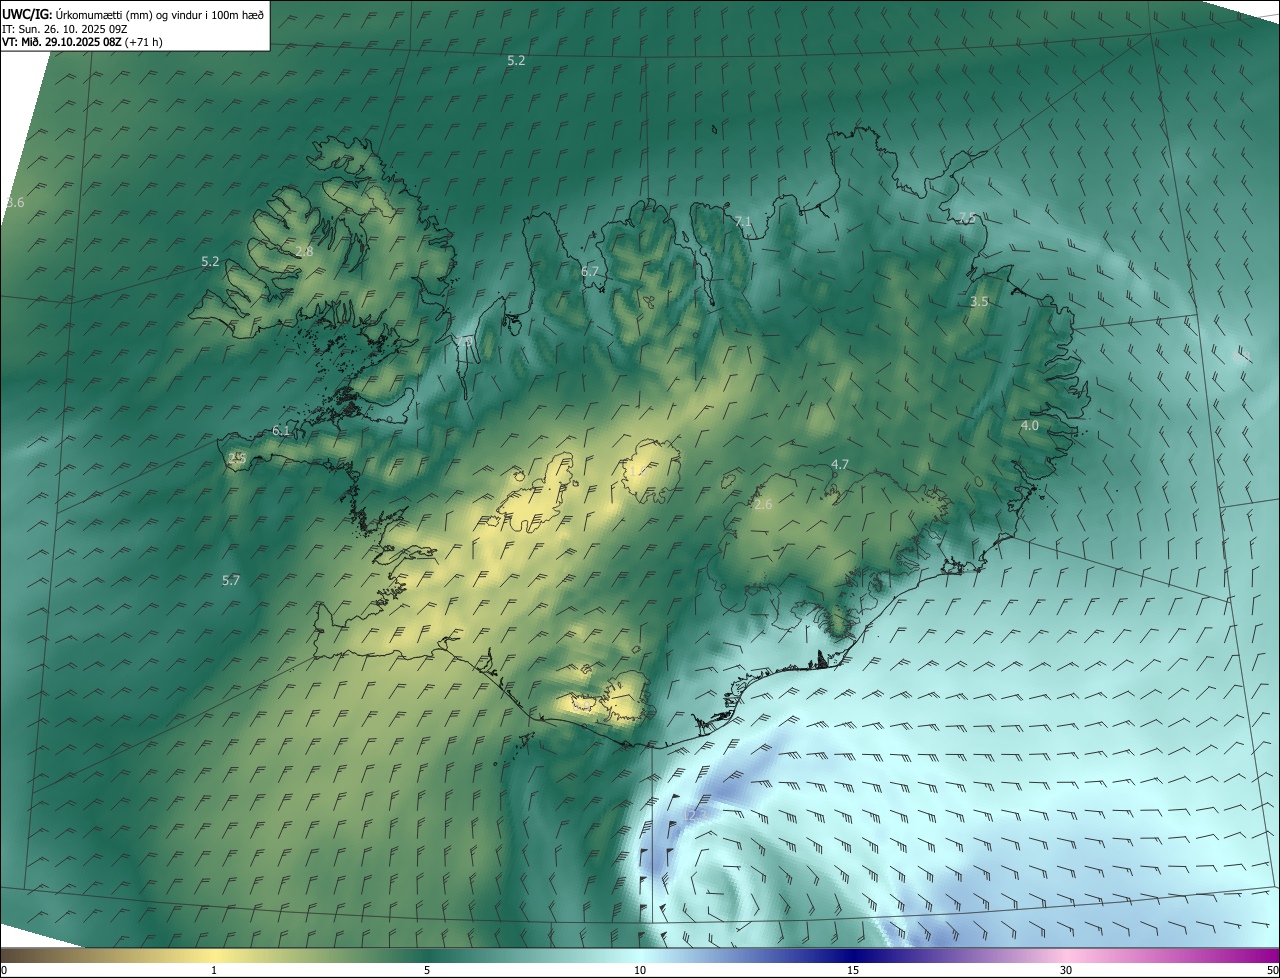Click the value 5.2 west of the Westfjords

[x=210, y=261]
